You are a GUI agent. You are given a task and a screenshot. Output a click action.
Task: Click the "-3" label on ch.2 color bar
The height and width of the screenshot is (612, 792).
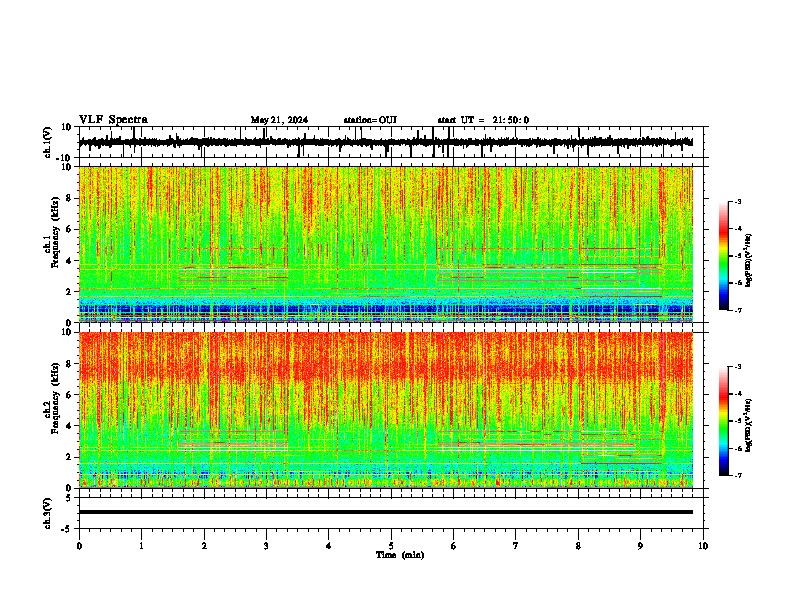click(x=737, y=367)
